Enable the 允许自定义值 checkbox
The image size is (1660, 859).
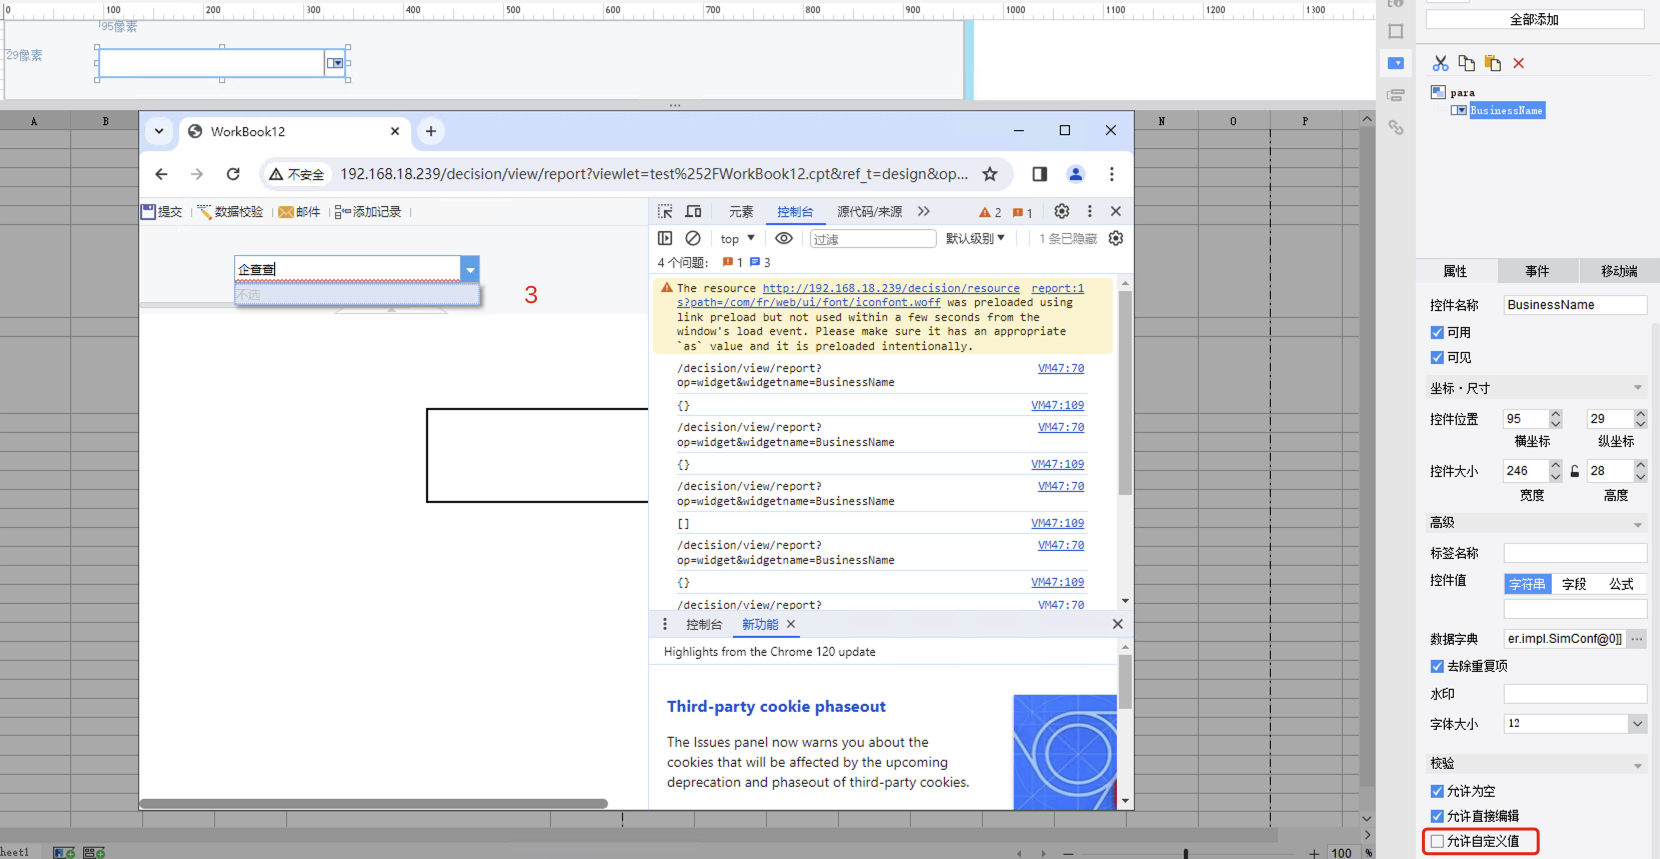coord(1437,841)
